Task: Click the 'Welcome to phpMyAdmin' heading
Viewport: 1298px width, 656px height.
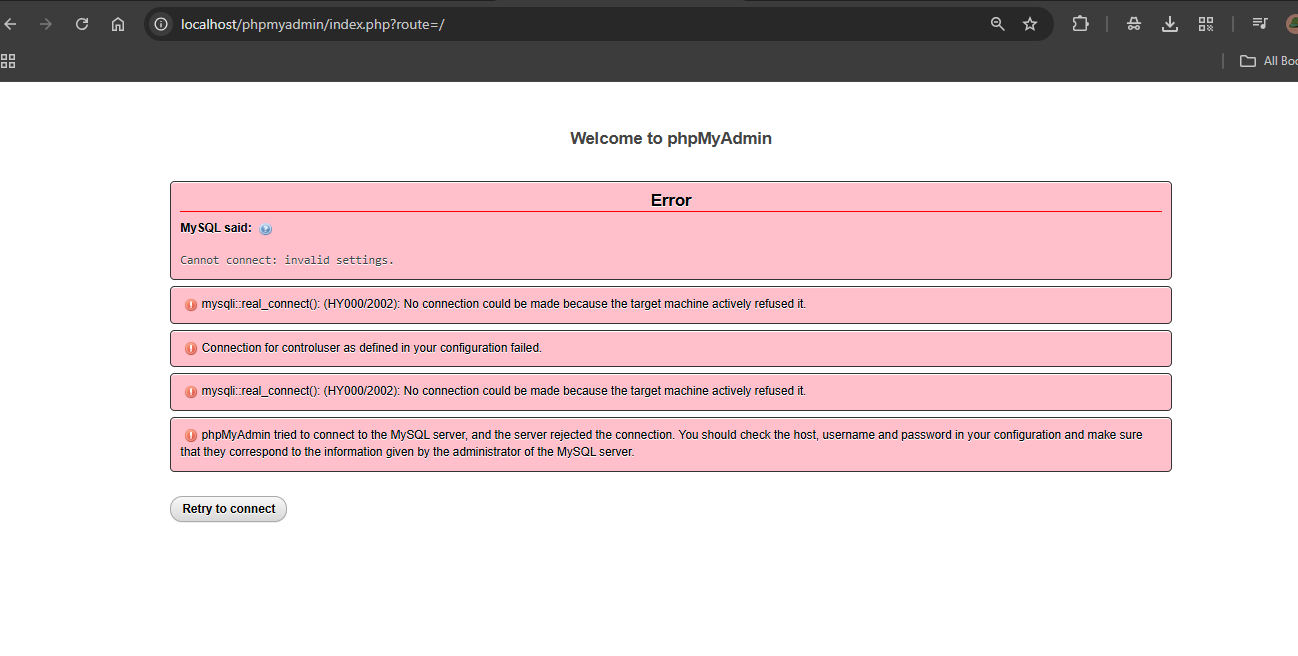Action: pos(671,138)
